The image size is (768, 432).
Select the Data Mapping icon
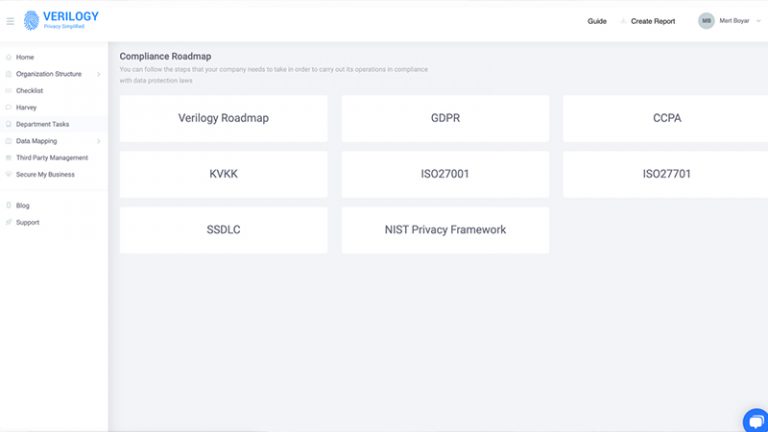(x=8, y=141)
